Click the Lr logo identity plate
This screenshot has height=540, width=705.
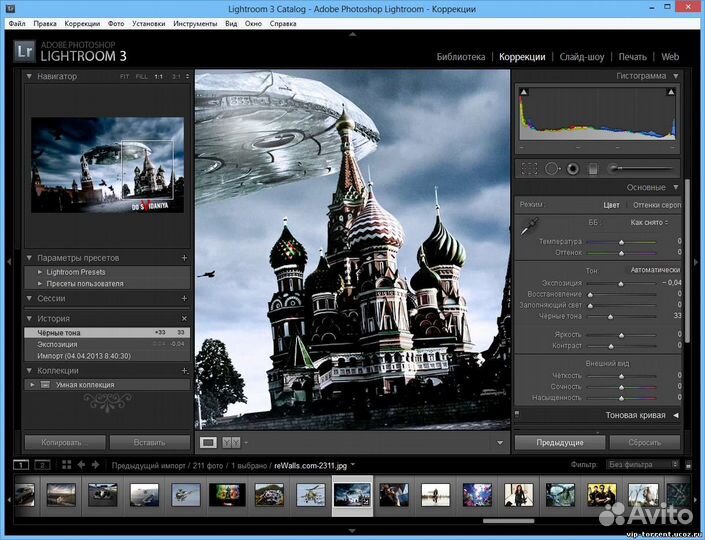pos(24,51)
